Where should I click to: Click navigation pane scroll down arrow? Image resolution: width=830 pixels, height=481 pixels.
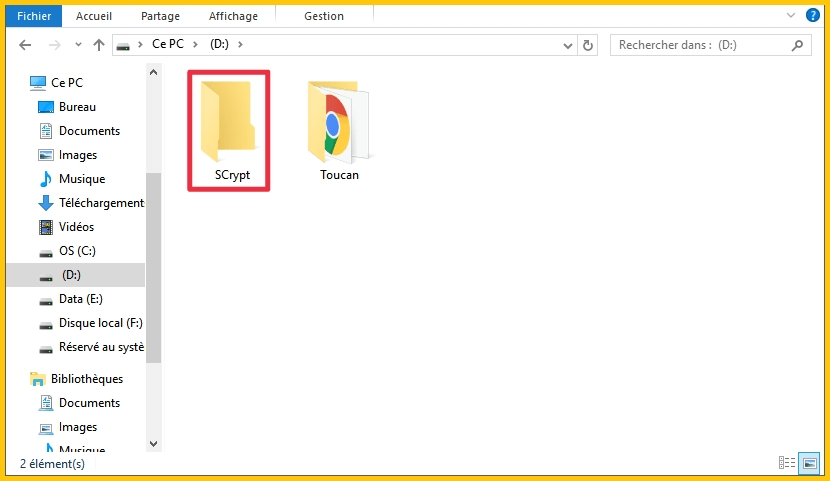pyautogui.click(x=154, y=444)
